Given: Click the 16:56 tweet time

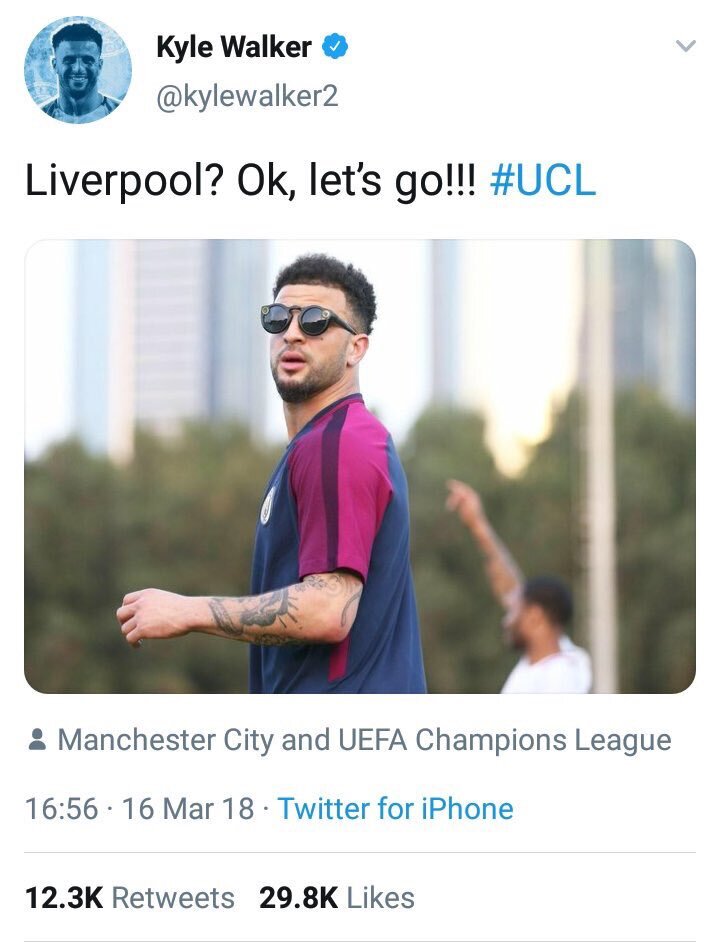Looking at the screenshot, I should click(x=60, y=808).
